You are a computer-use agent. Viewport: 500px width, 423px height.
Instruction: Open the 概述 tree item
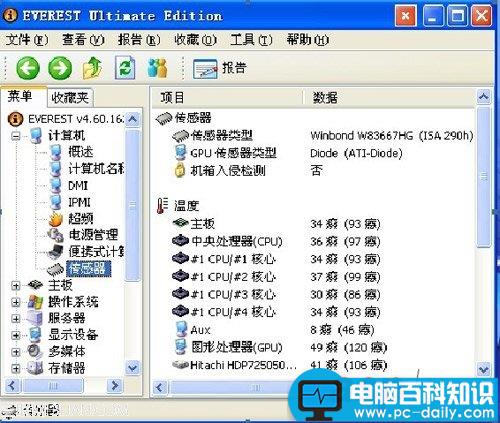click(81, 152)
